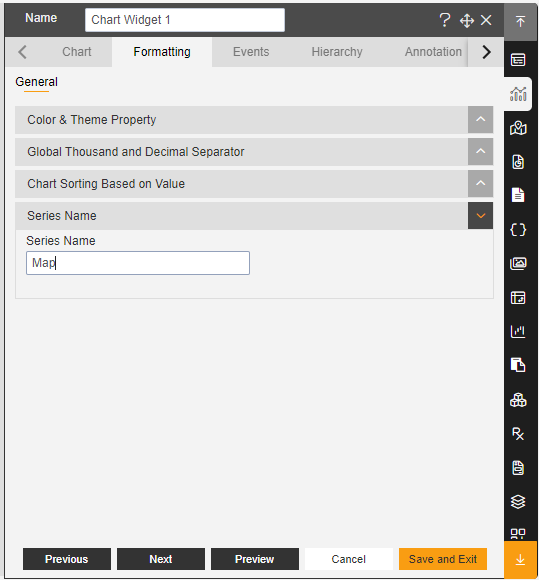Expand Global Thousand and Decimal Separator section
This screenshot has height=580, width=539.
[480, 151]
